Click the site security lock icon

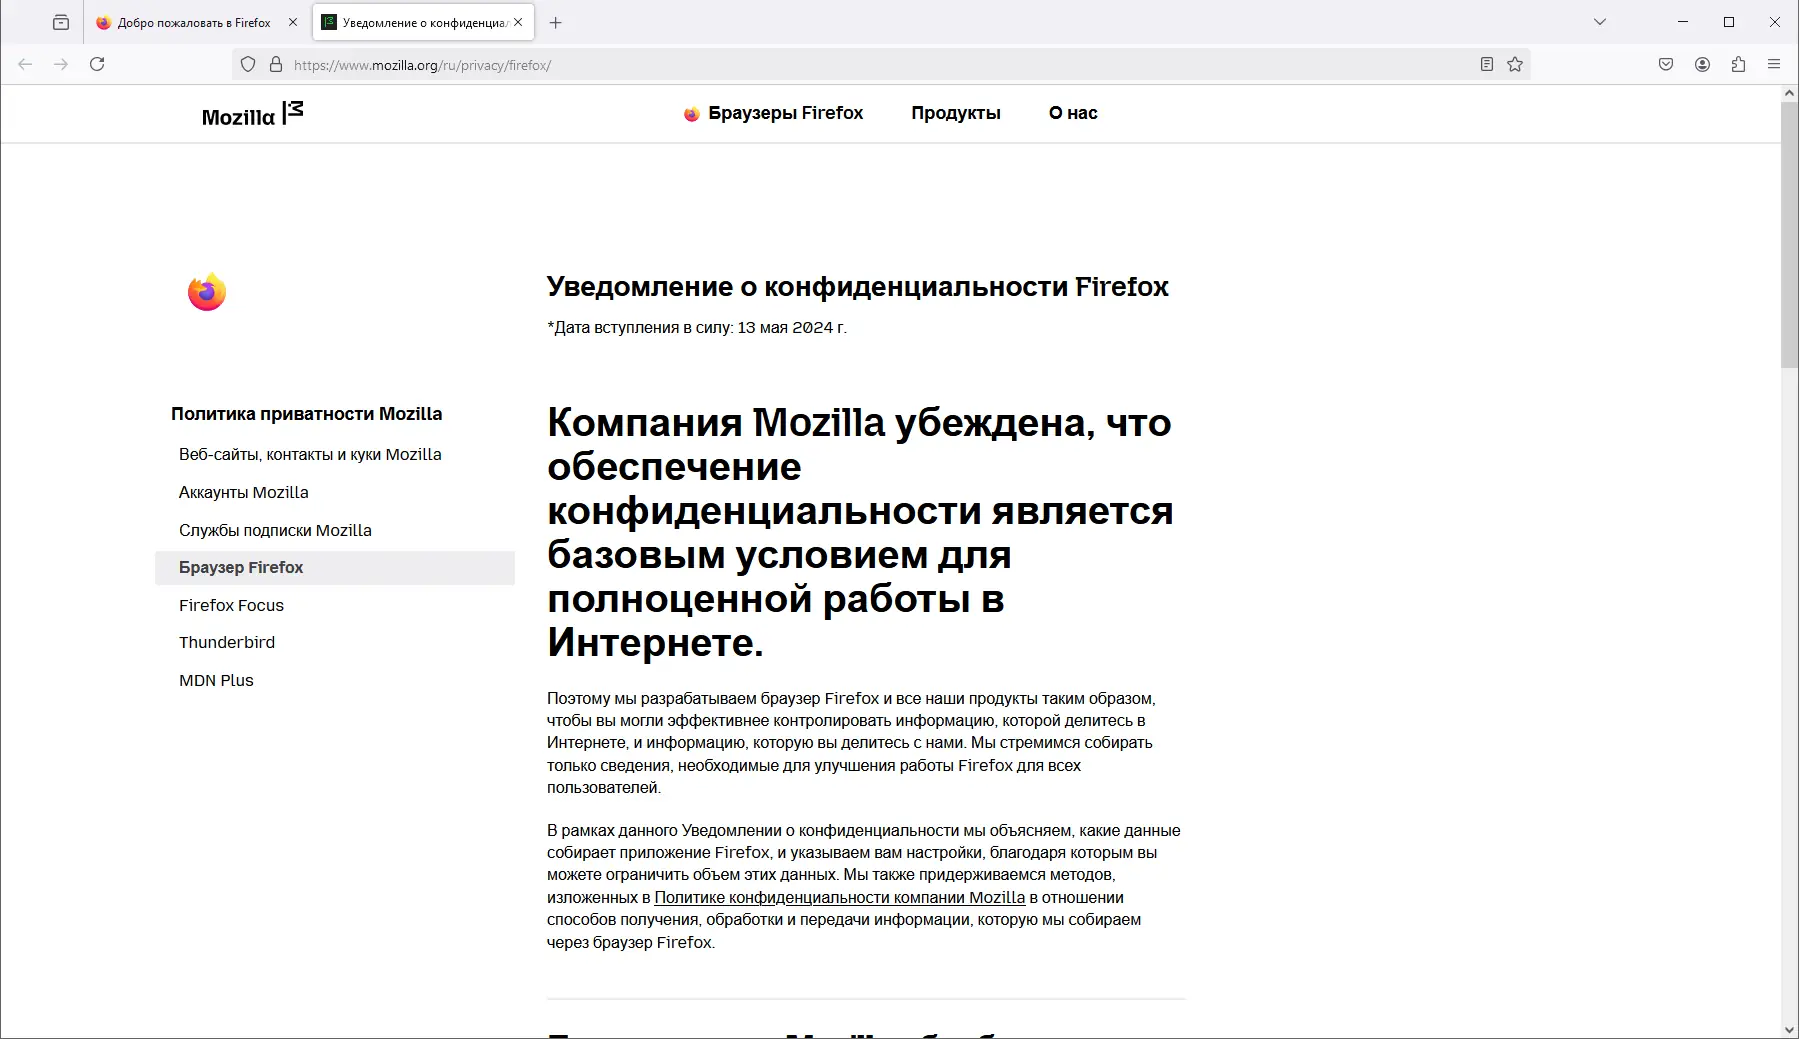(x=275, y=63)
